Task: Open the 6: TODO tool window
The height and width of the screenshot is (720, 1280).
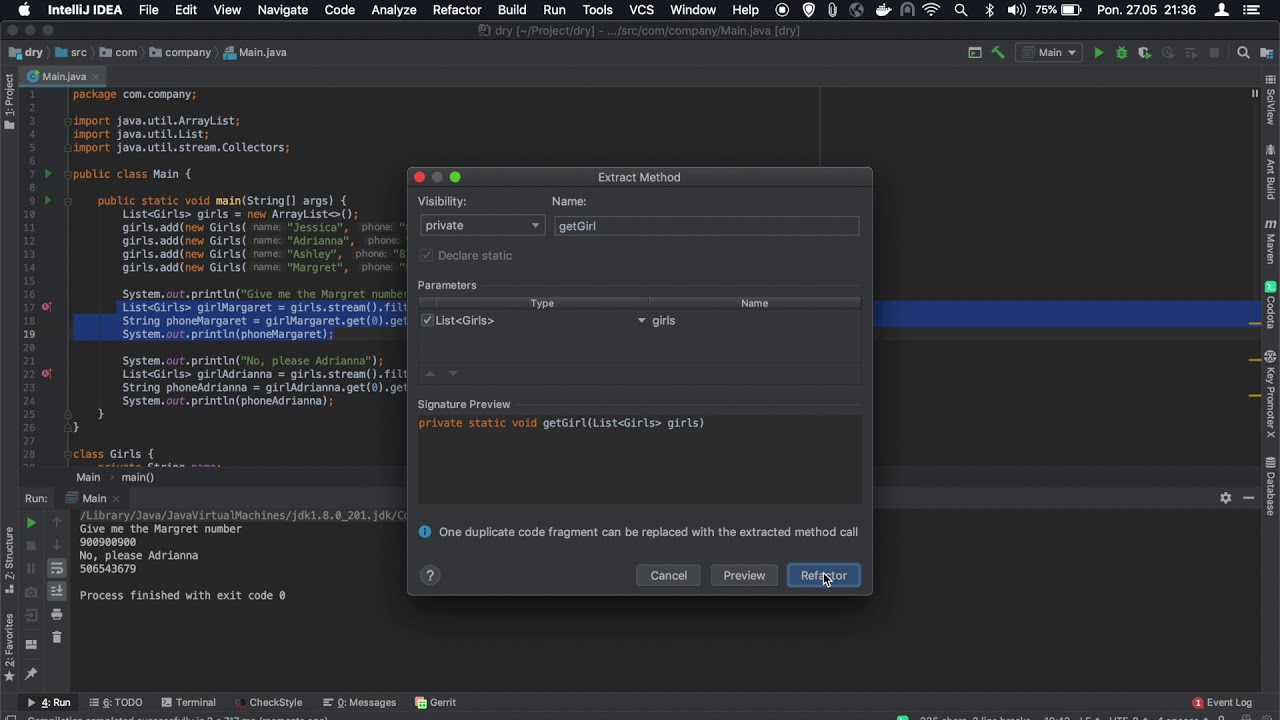Action: coord(116,702)
